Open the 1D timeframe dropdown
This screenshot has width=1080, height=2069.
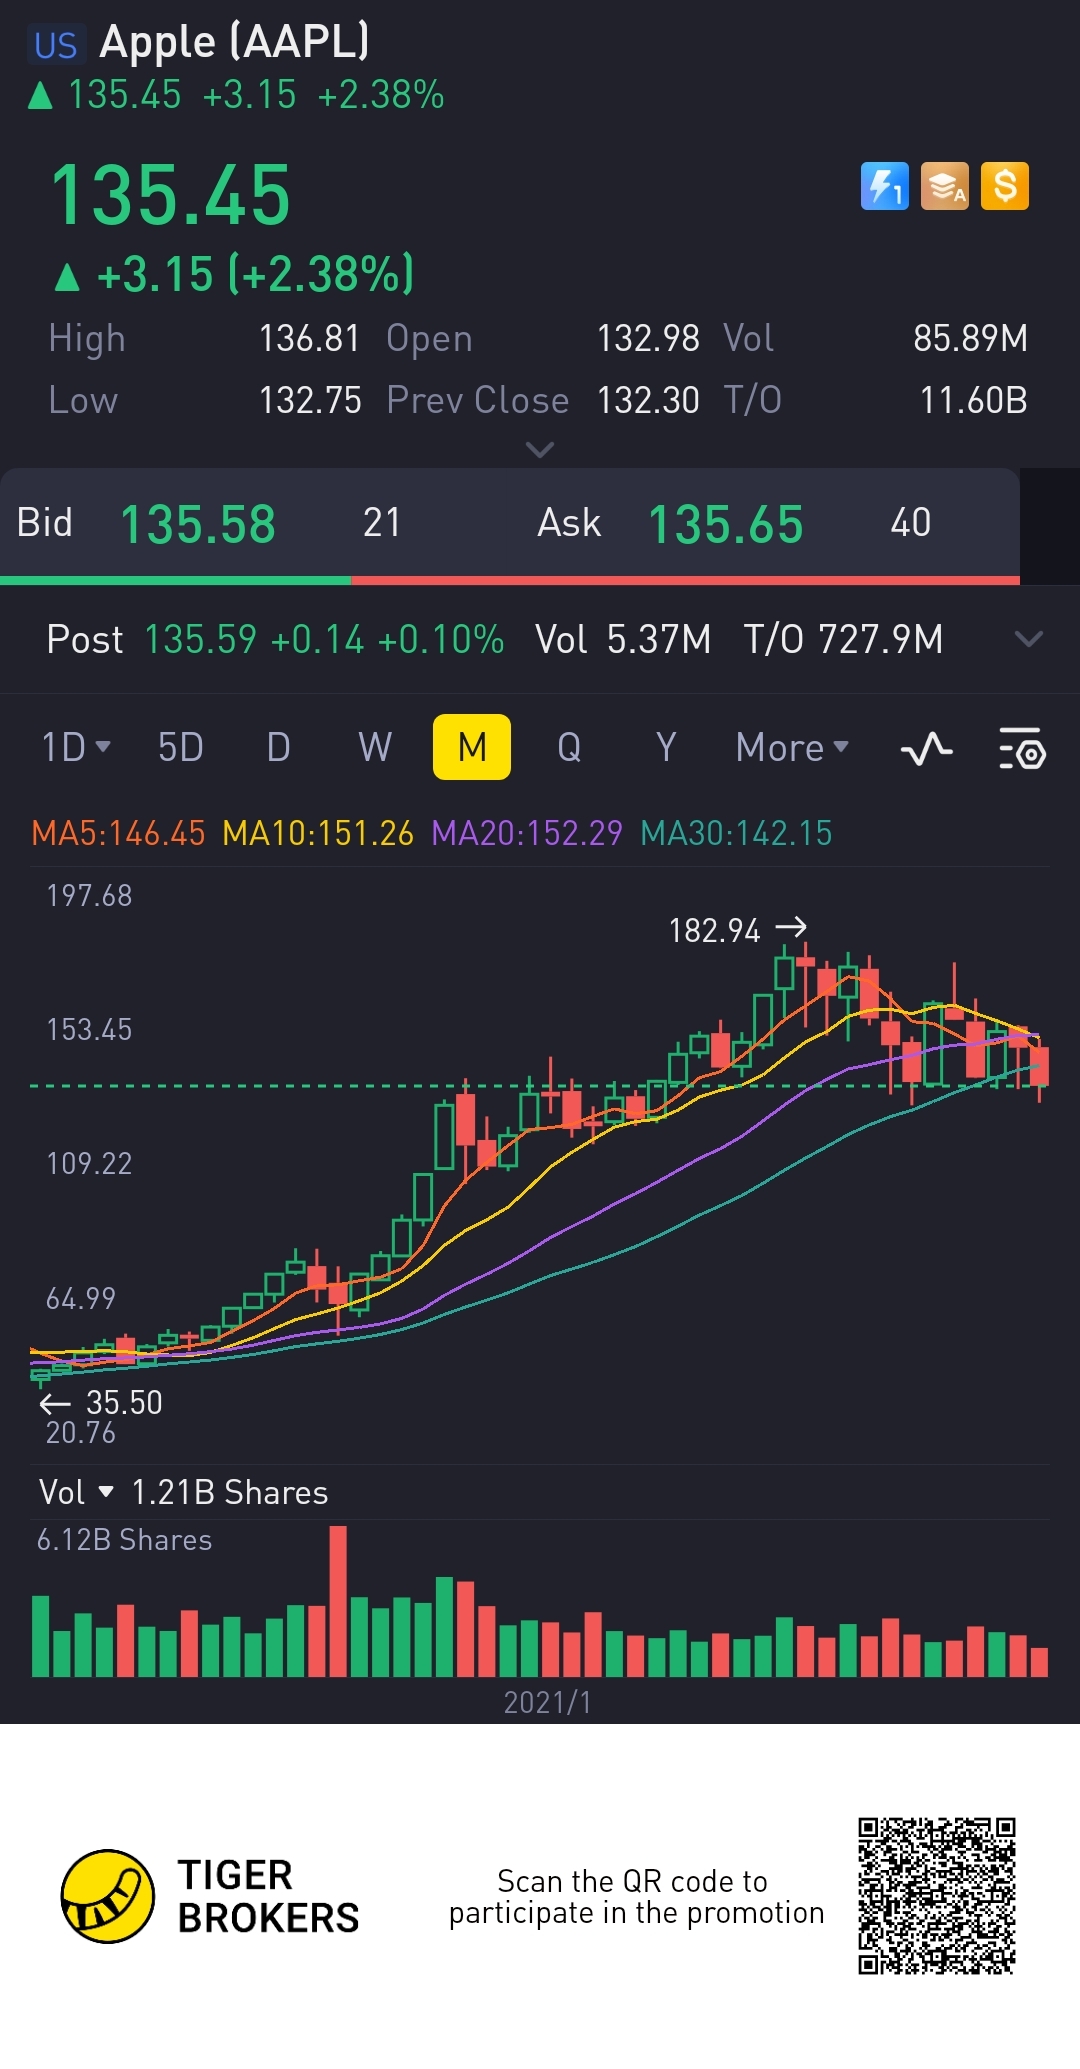click(x=76, y=747)
